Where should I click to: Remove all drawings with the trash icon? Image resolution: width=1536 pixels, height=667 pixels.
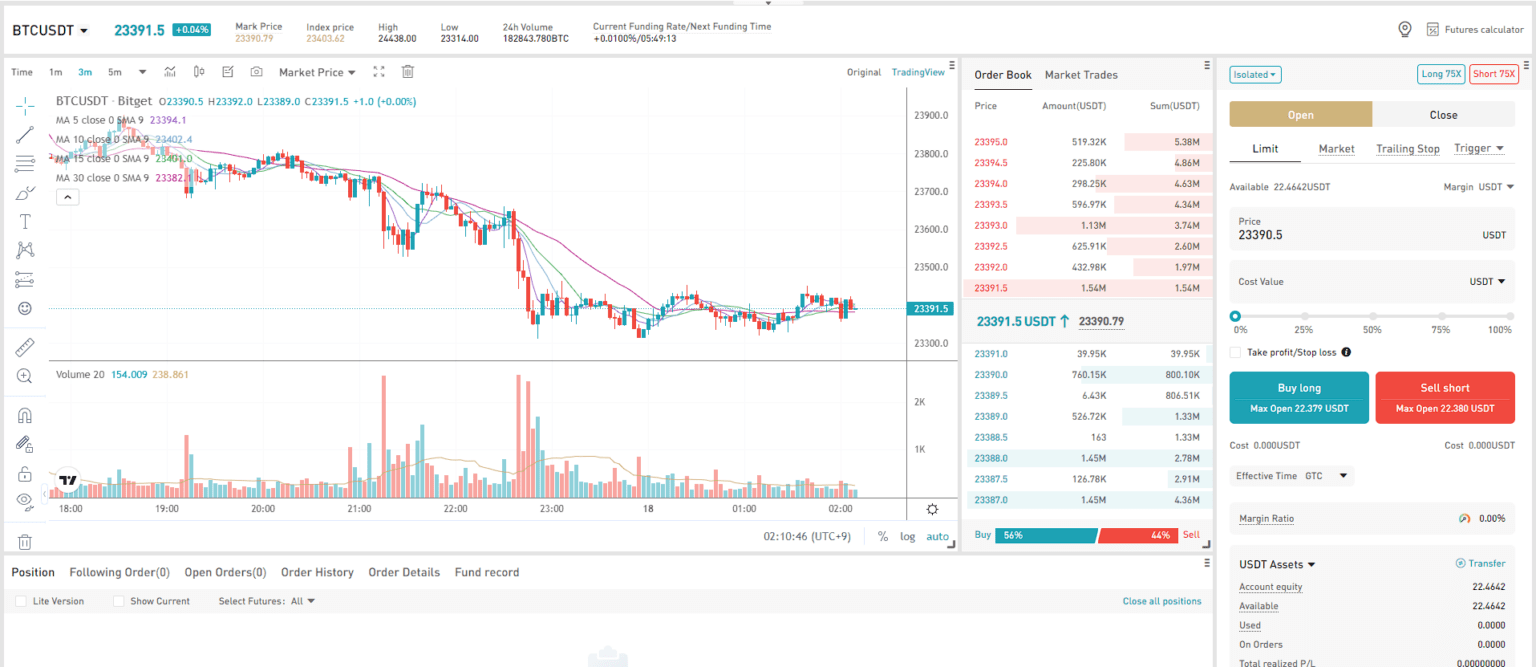[407, 71]
